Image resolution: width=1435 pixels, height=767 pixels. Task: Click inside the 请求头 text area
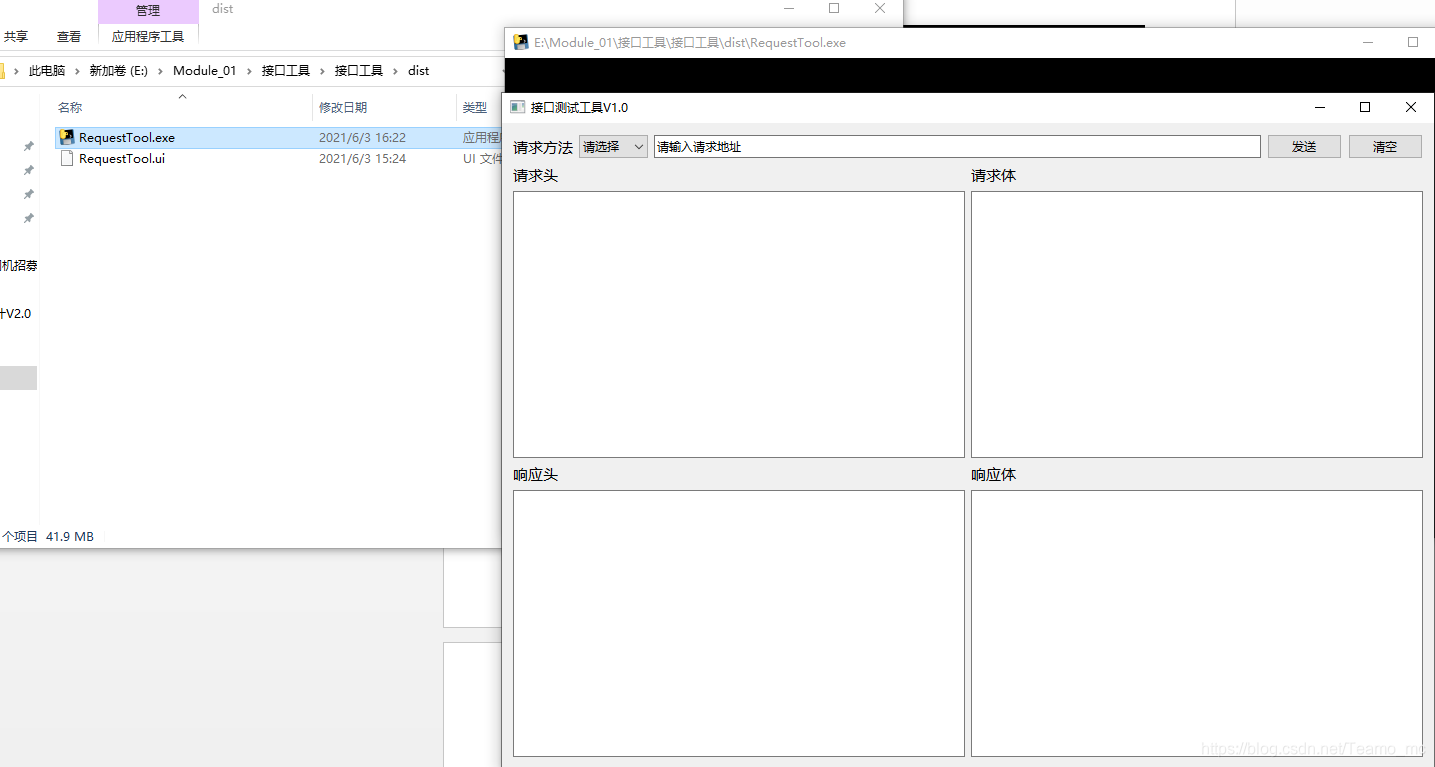tap(739, 324)
